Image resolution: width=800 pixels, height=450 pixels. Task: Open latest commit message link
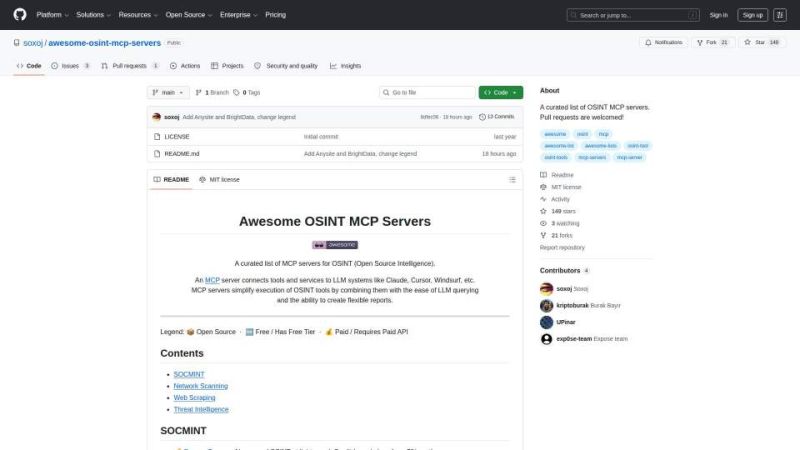tap(239, 117)
